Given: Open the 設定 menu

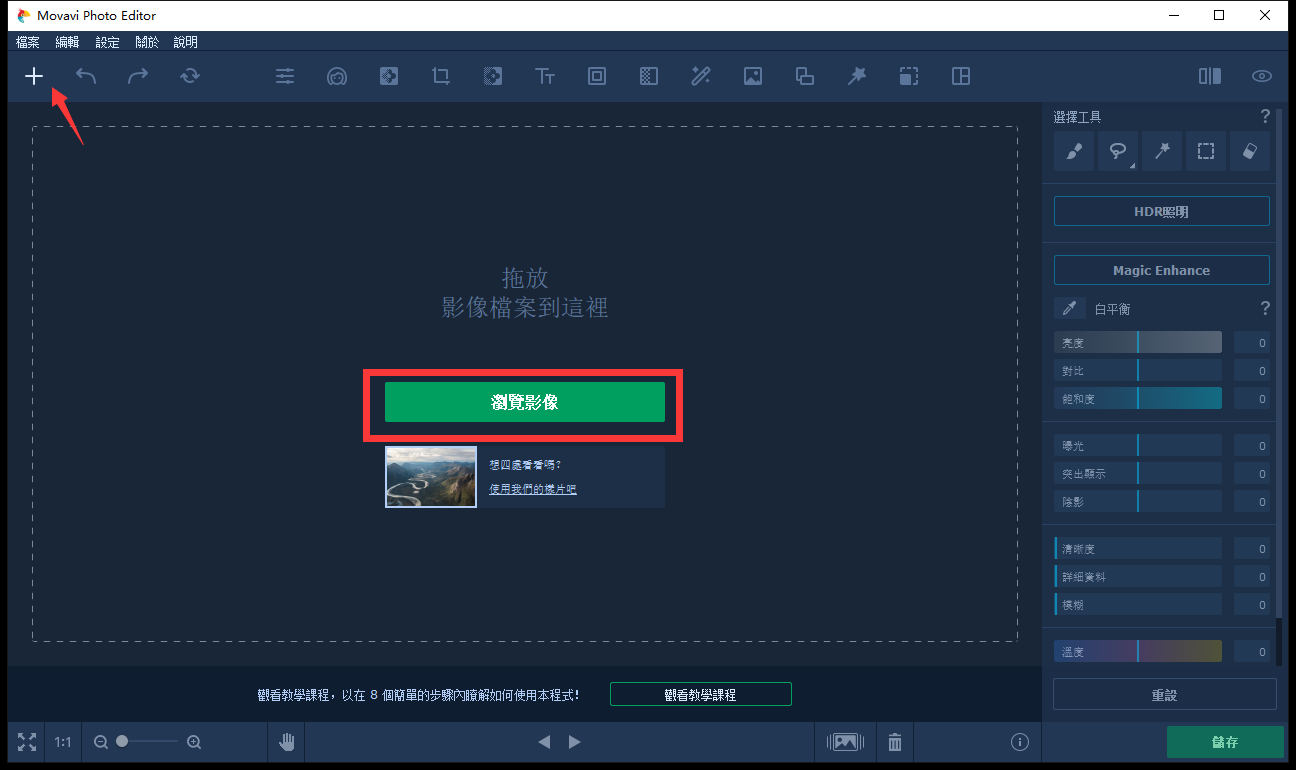Looking at the screenshot, I should (x=107, y=42).
